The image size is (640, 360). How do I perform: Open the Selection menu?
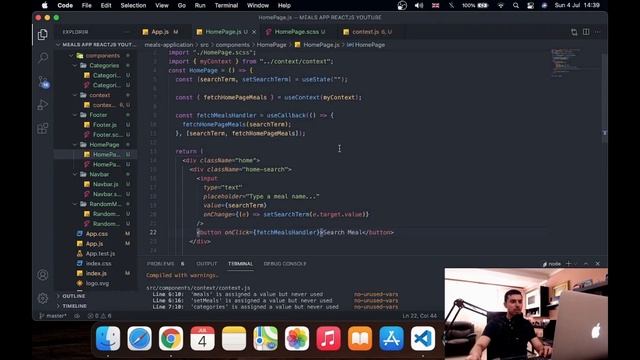133,5
